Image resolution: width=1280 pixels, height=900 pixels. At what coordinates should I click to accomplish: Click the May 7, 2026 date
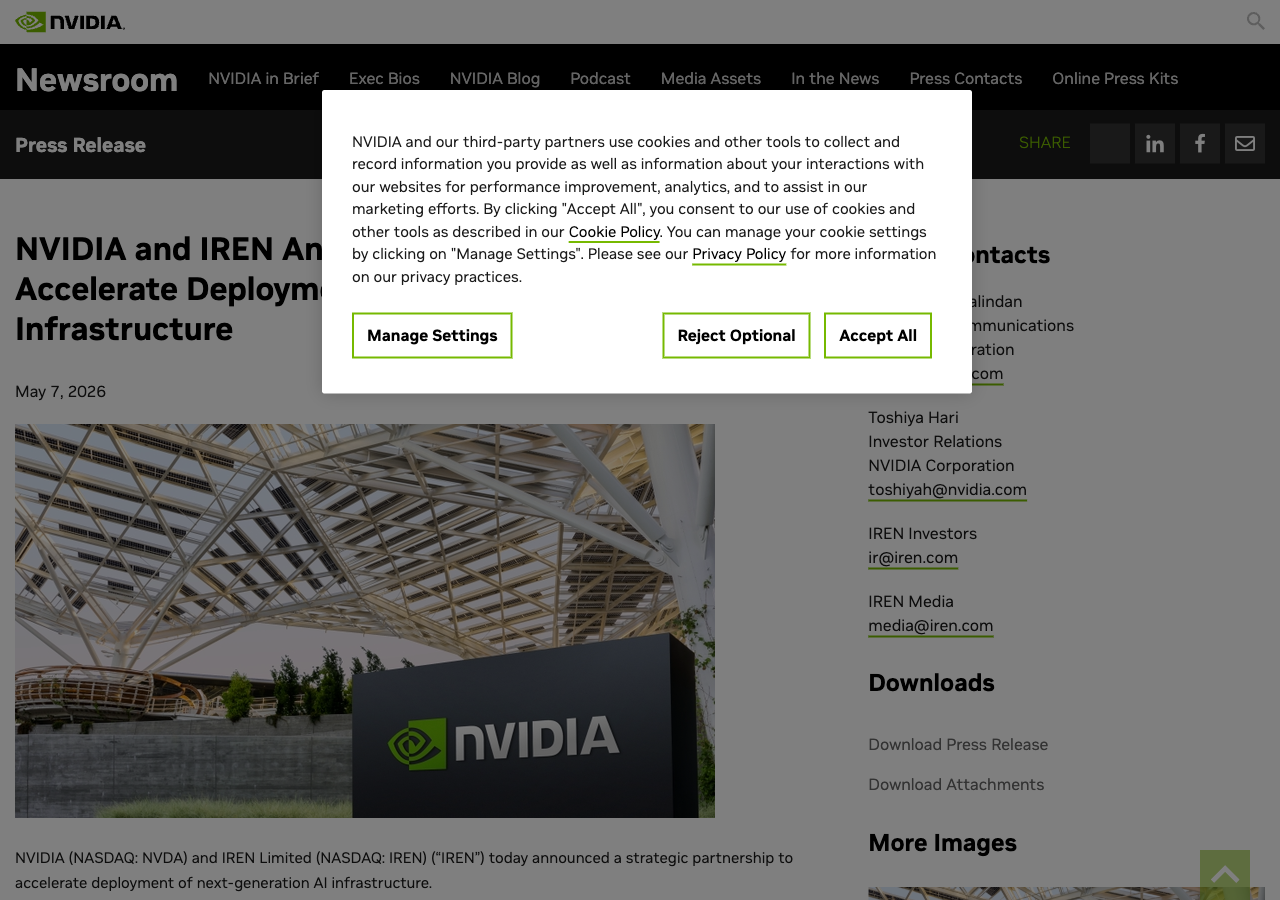click(x=60, y=391)
